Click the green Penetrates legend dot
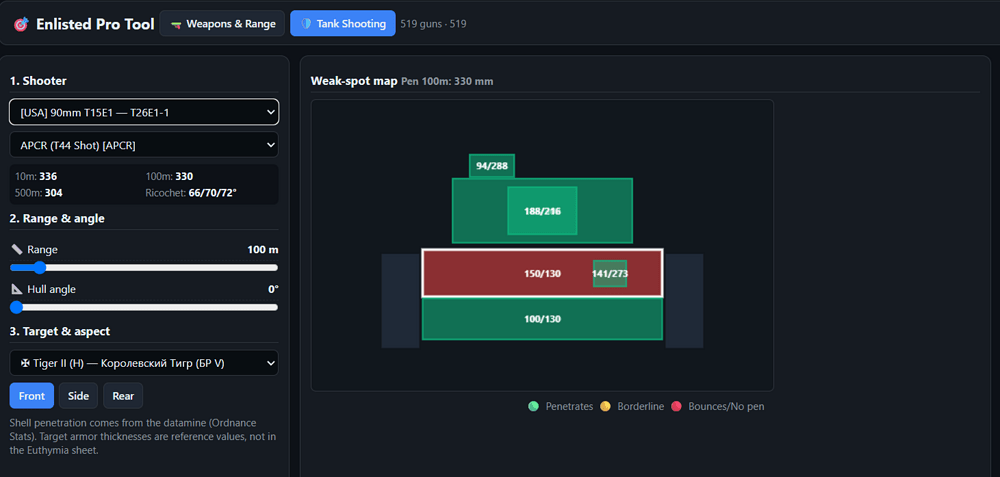The width and height of the screenshot is (1000, 477). 533,406
